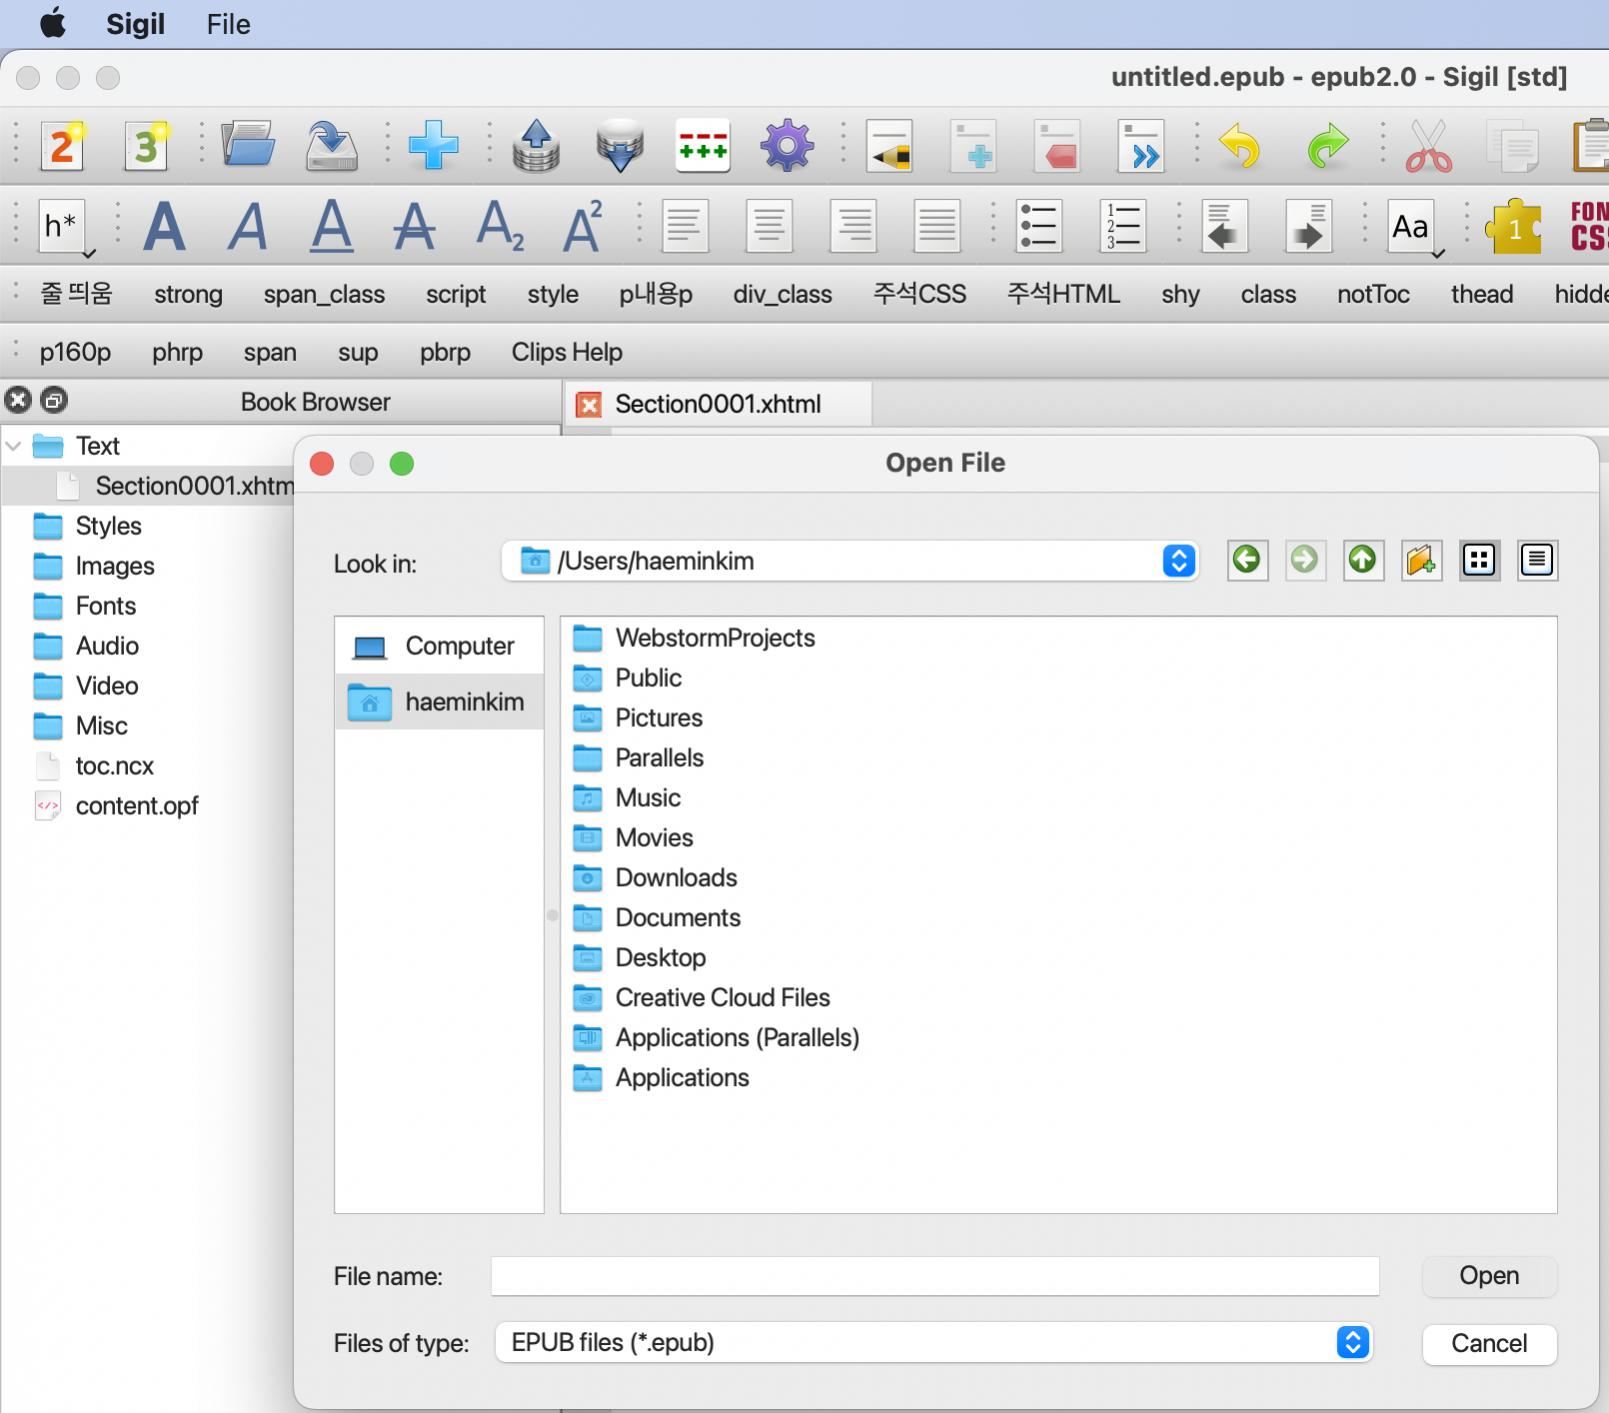
Task: Select Computer in dialog sidebar
Action: pos(440,646)
